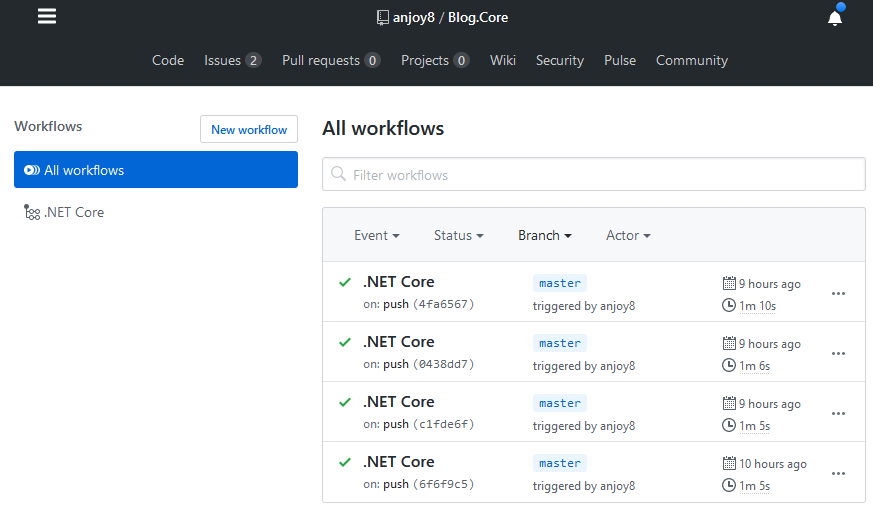Click the .NET Core workflow icon in sidebar
The image size is (873, 515).
pyautogui.click(x=32, y=212)
